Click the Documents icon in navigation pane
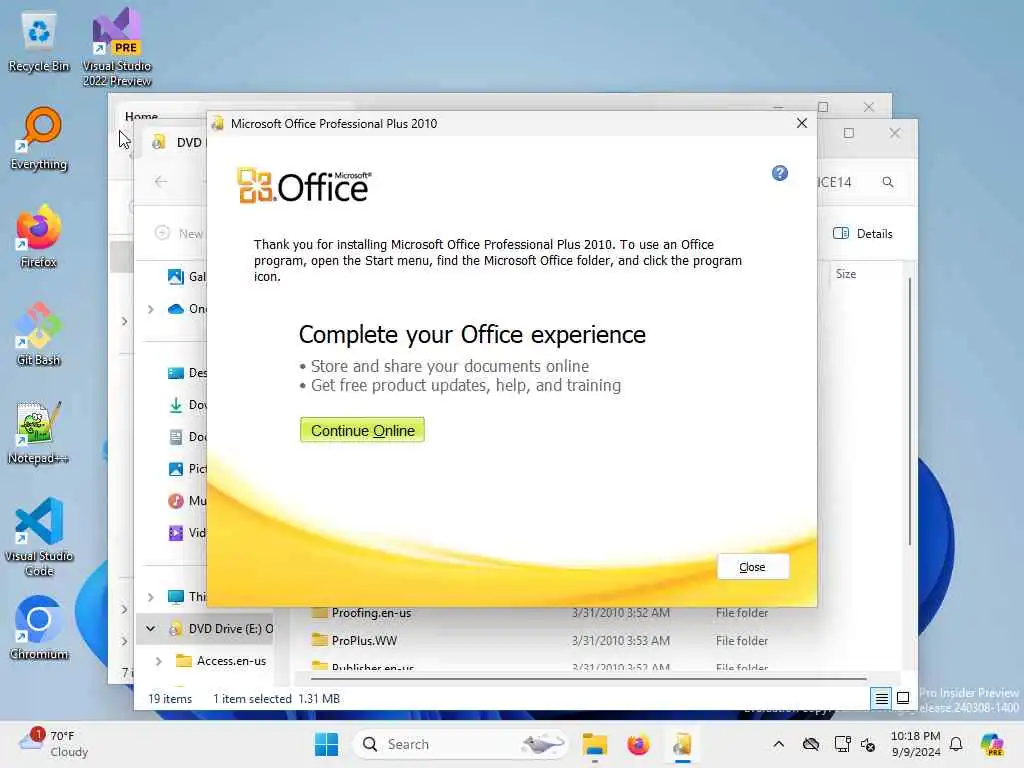Image resolution: width=1024 pixels, height=768 pixels. pos(176,437)
